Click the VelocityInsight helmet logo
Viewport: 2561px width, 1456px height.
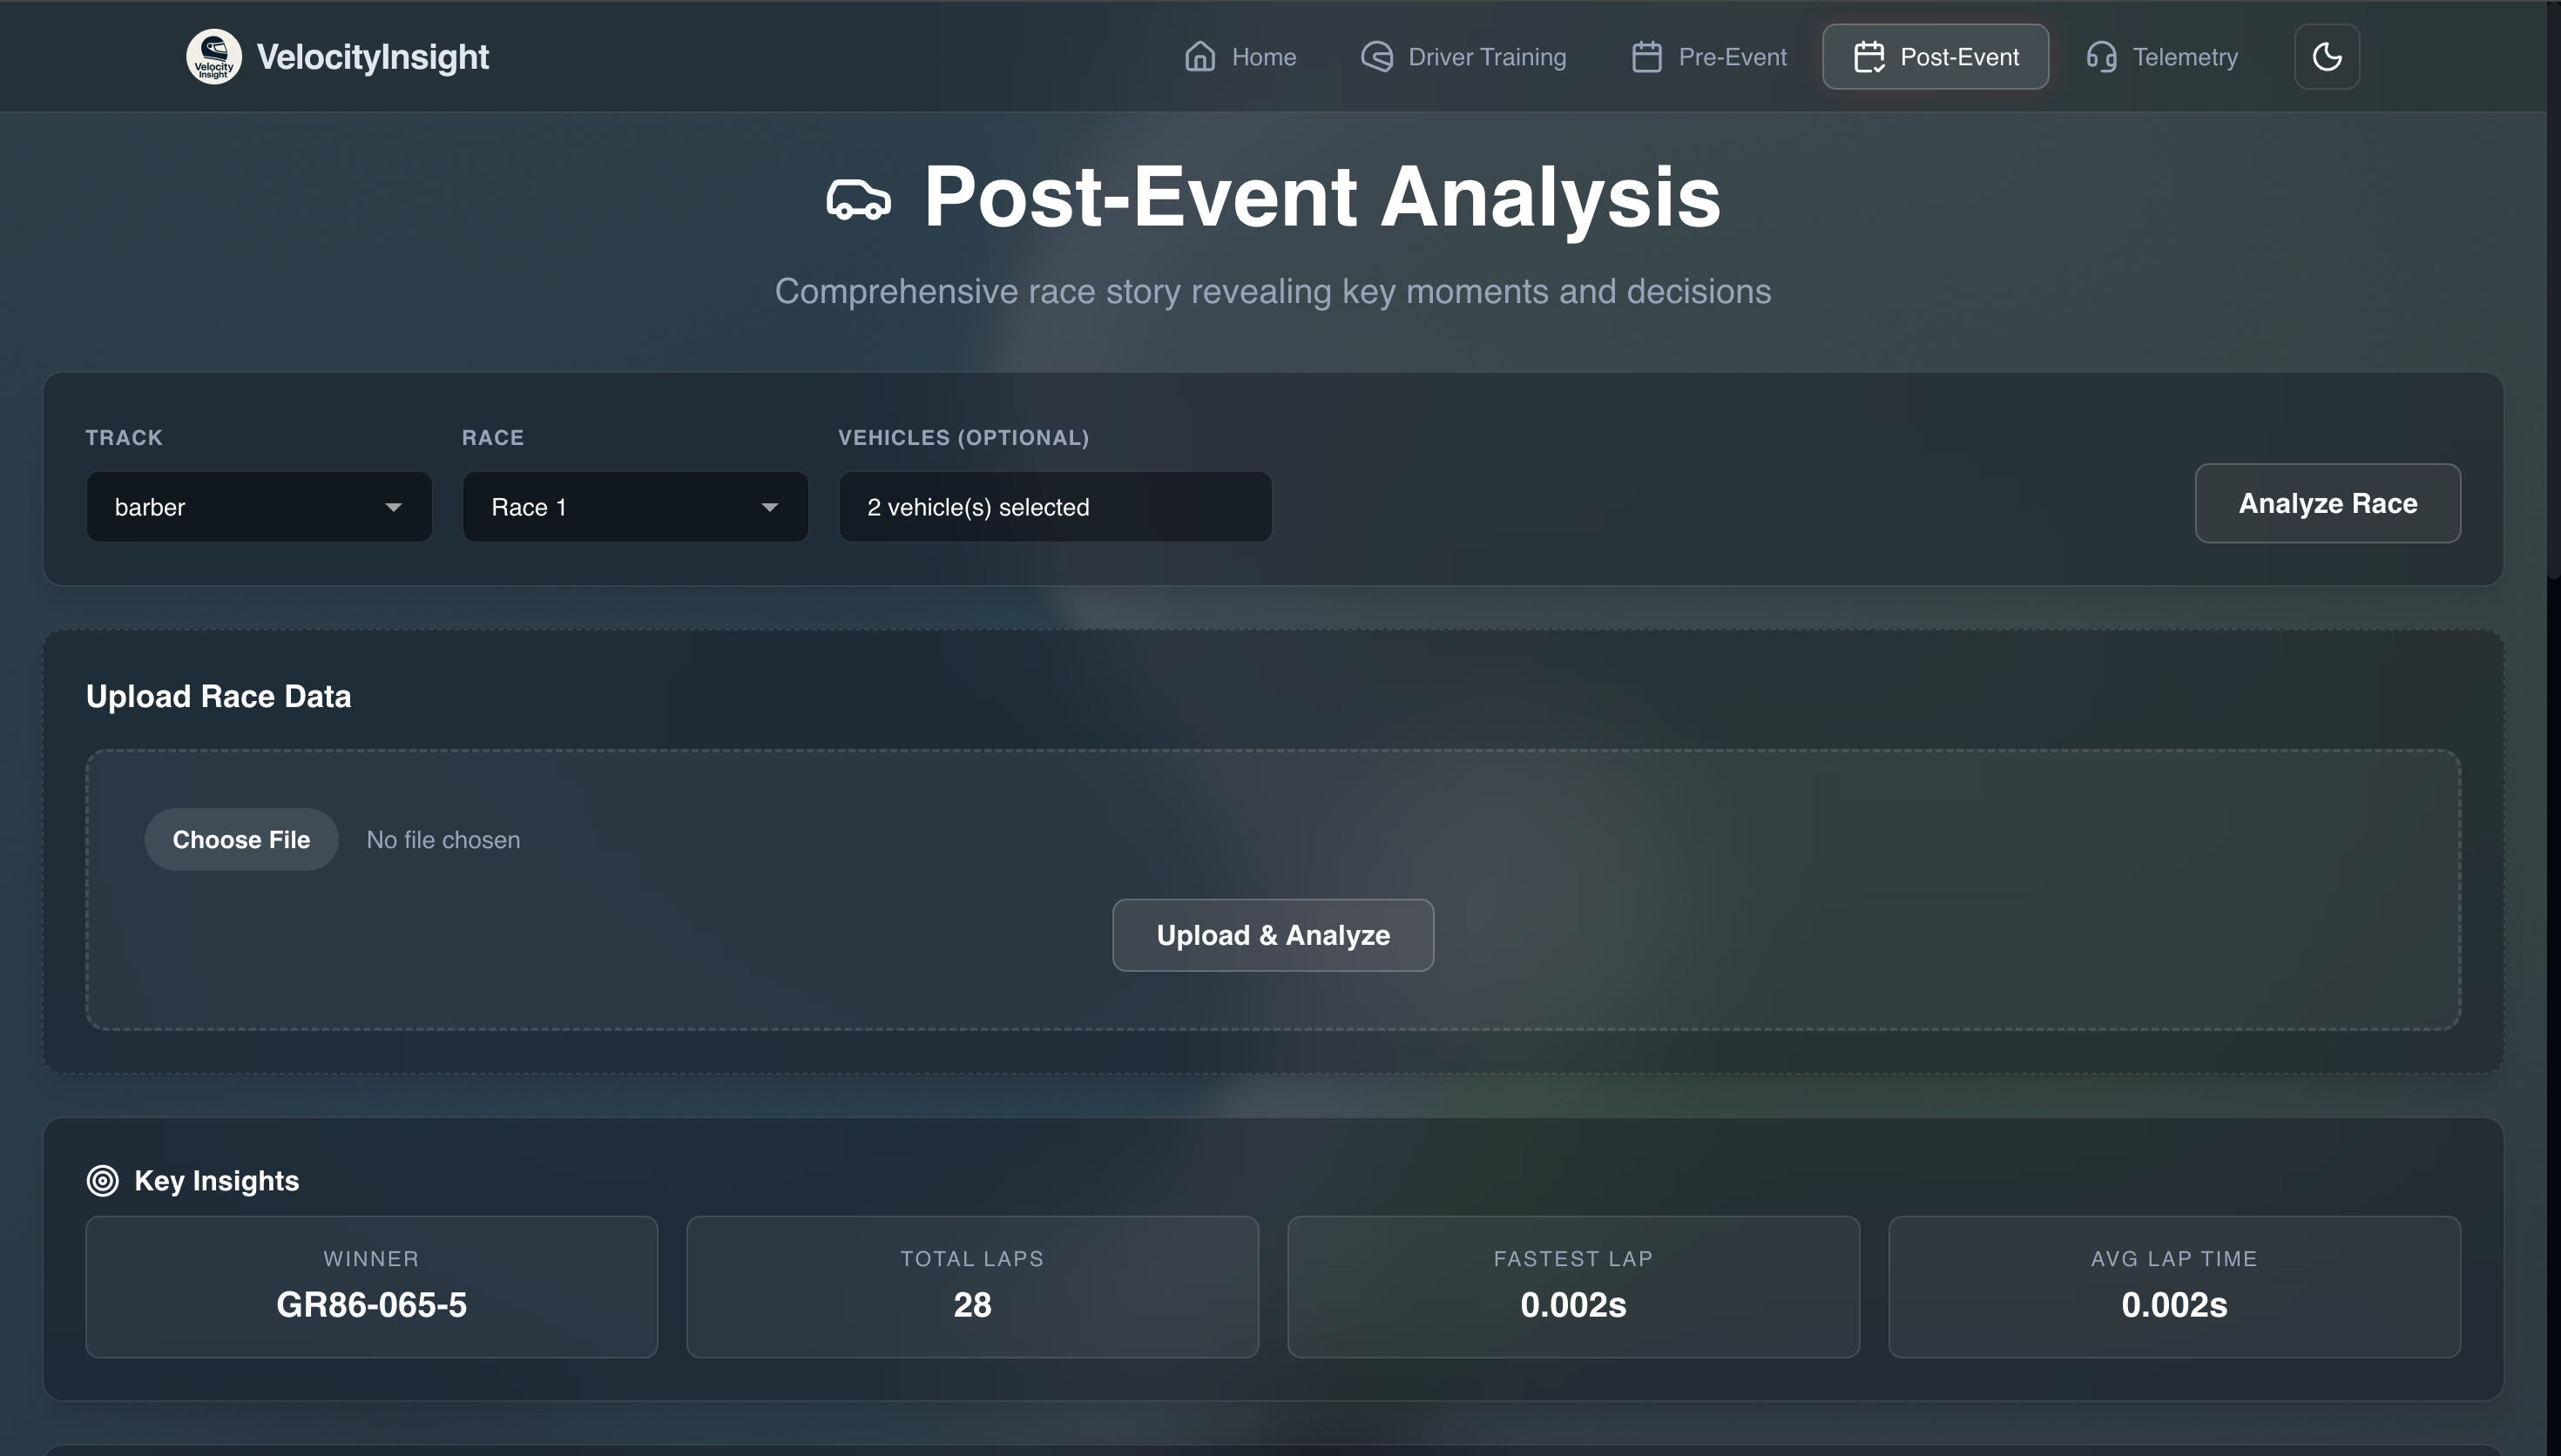pos(213,57)
